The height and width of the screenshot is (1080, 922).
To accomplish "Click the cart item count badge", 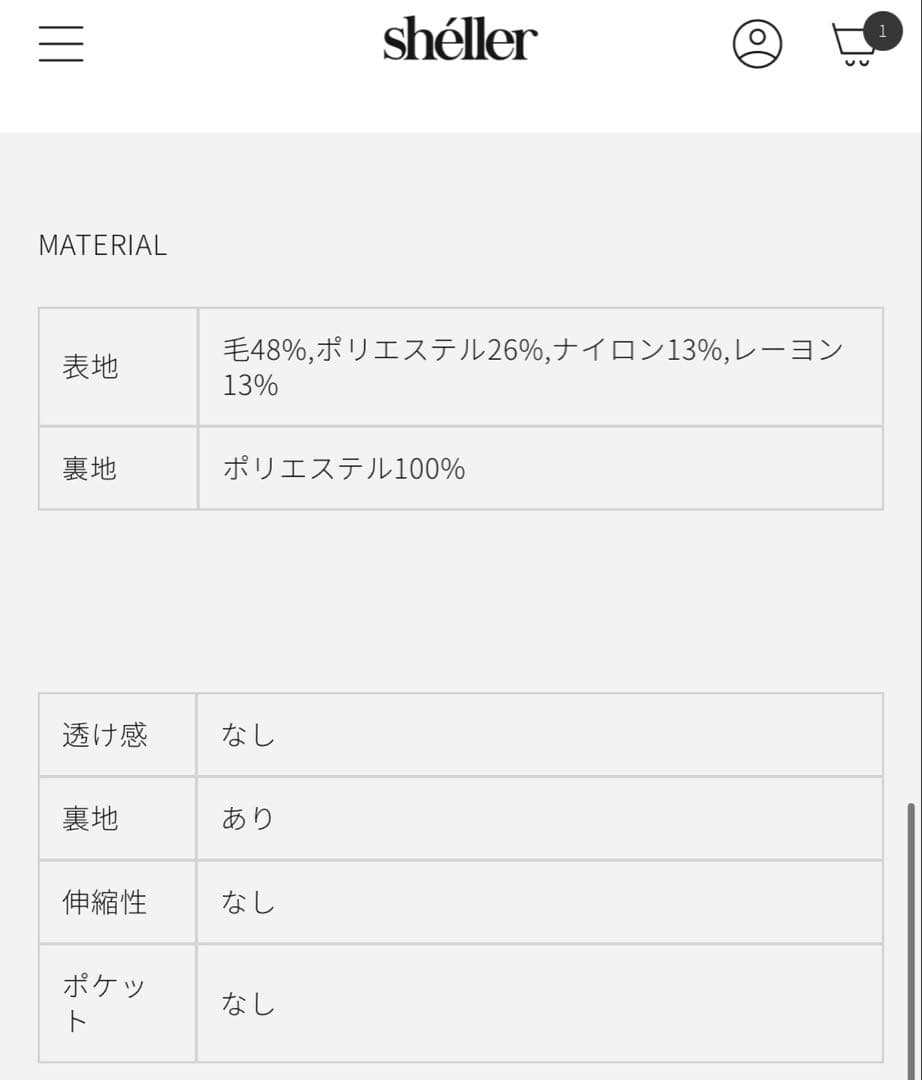I will click(882, 31).
